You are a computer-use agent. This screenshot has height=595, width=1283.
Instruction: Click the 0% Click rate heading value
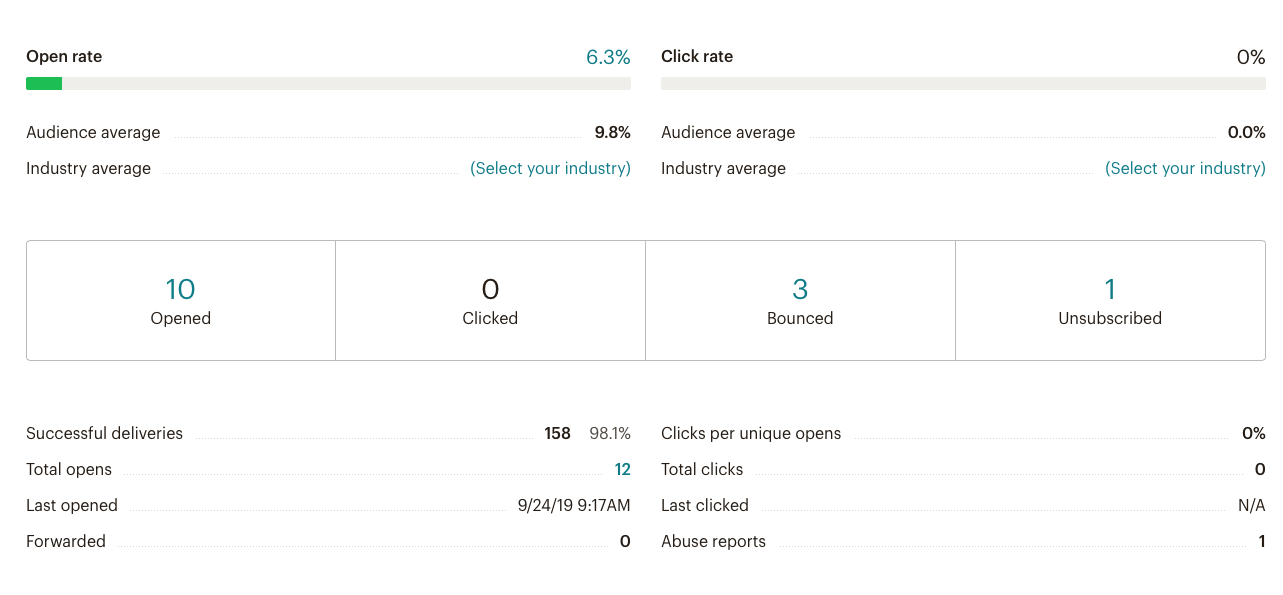coord(1250,58)
